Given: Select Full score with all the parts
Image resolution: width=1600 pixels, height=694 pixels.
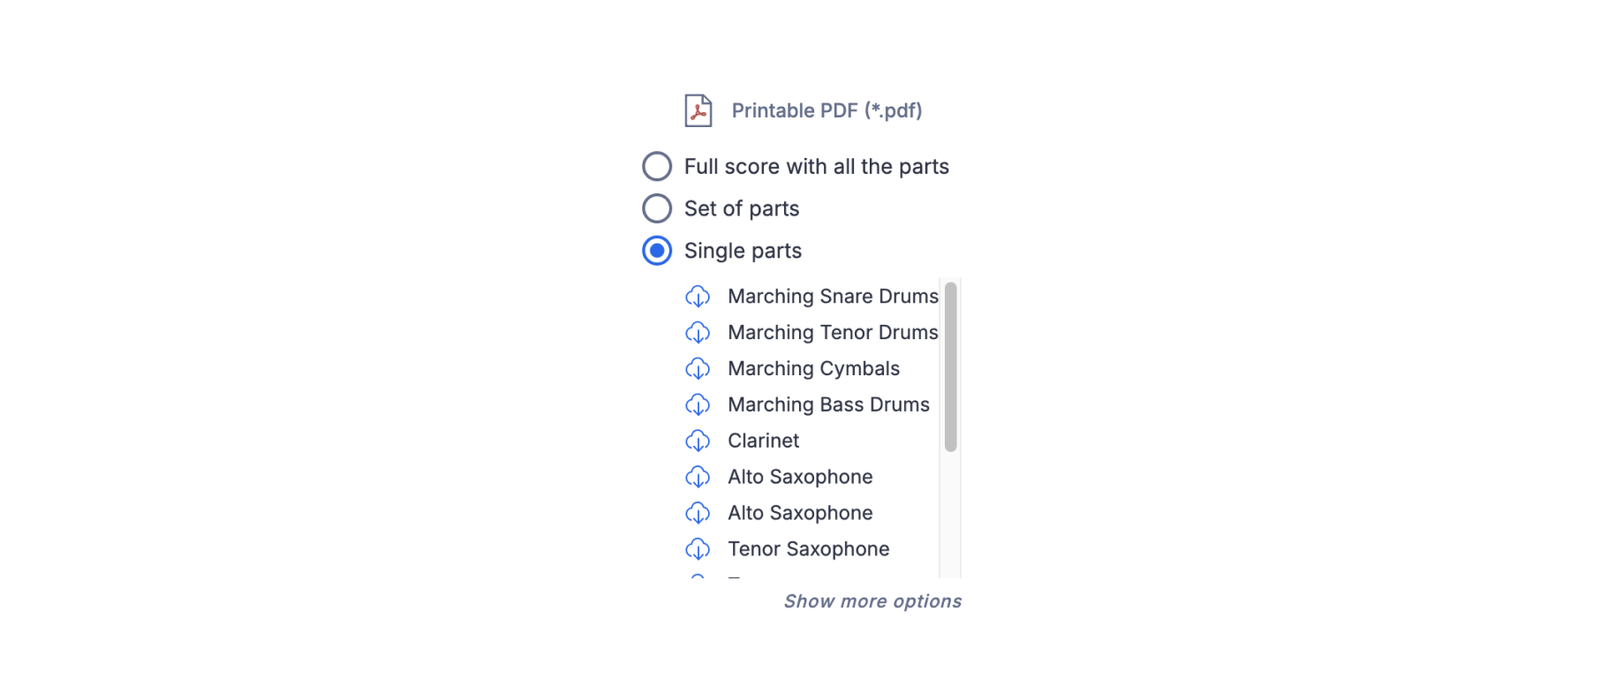Looking at the screenshot, I should point(657,166).
